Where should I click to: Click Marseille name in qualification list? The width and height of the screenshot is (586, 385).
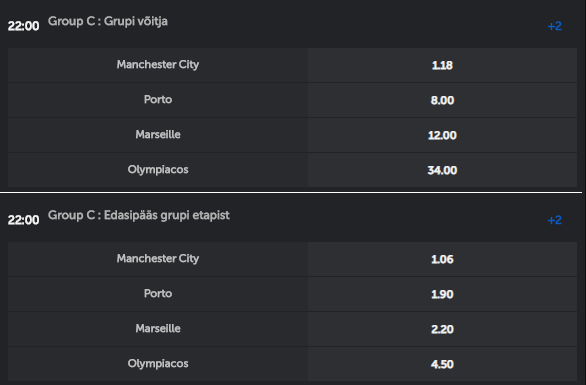tap(158, 329)
